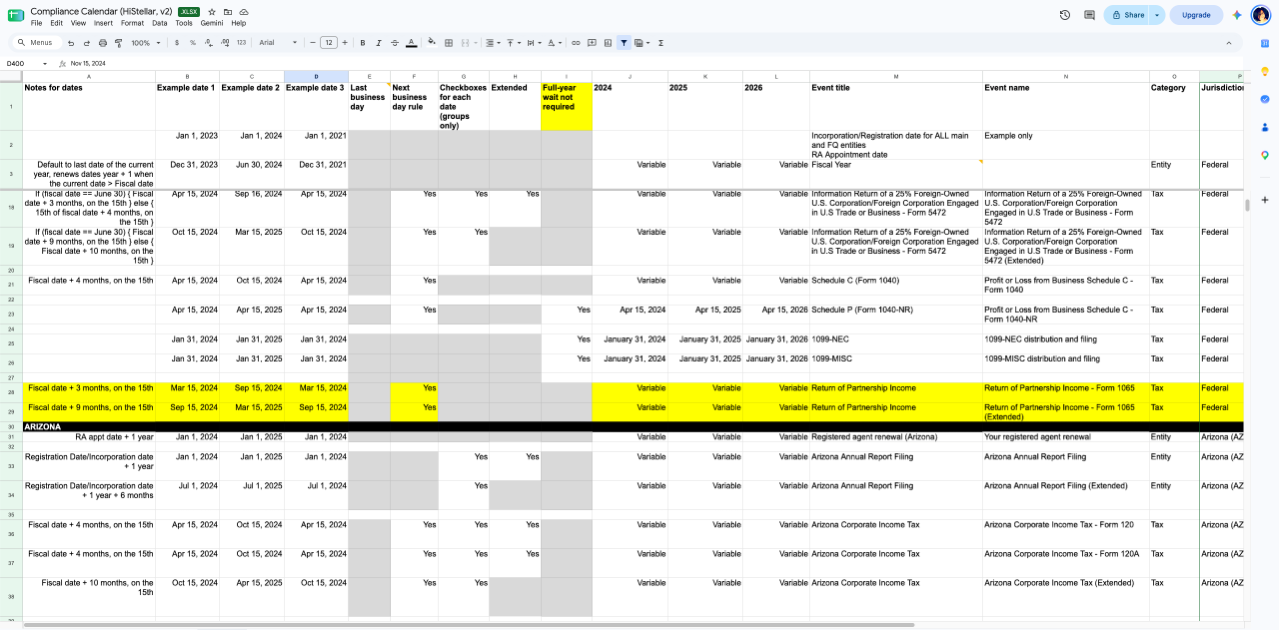1279x630 pixels.
Task: Open the zoom 100% dropdown
Action: pyautogui.click(x=144, y=43)
